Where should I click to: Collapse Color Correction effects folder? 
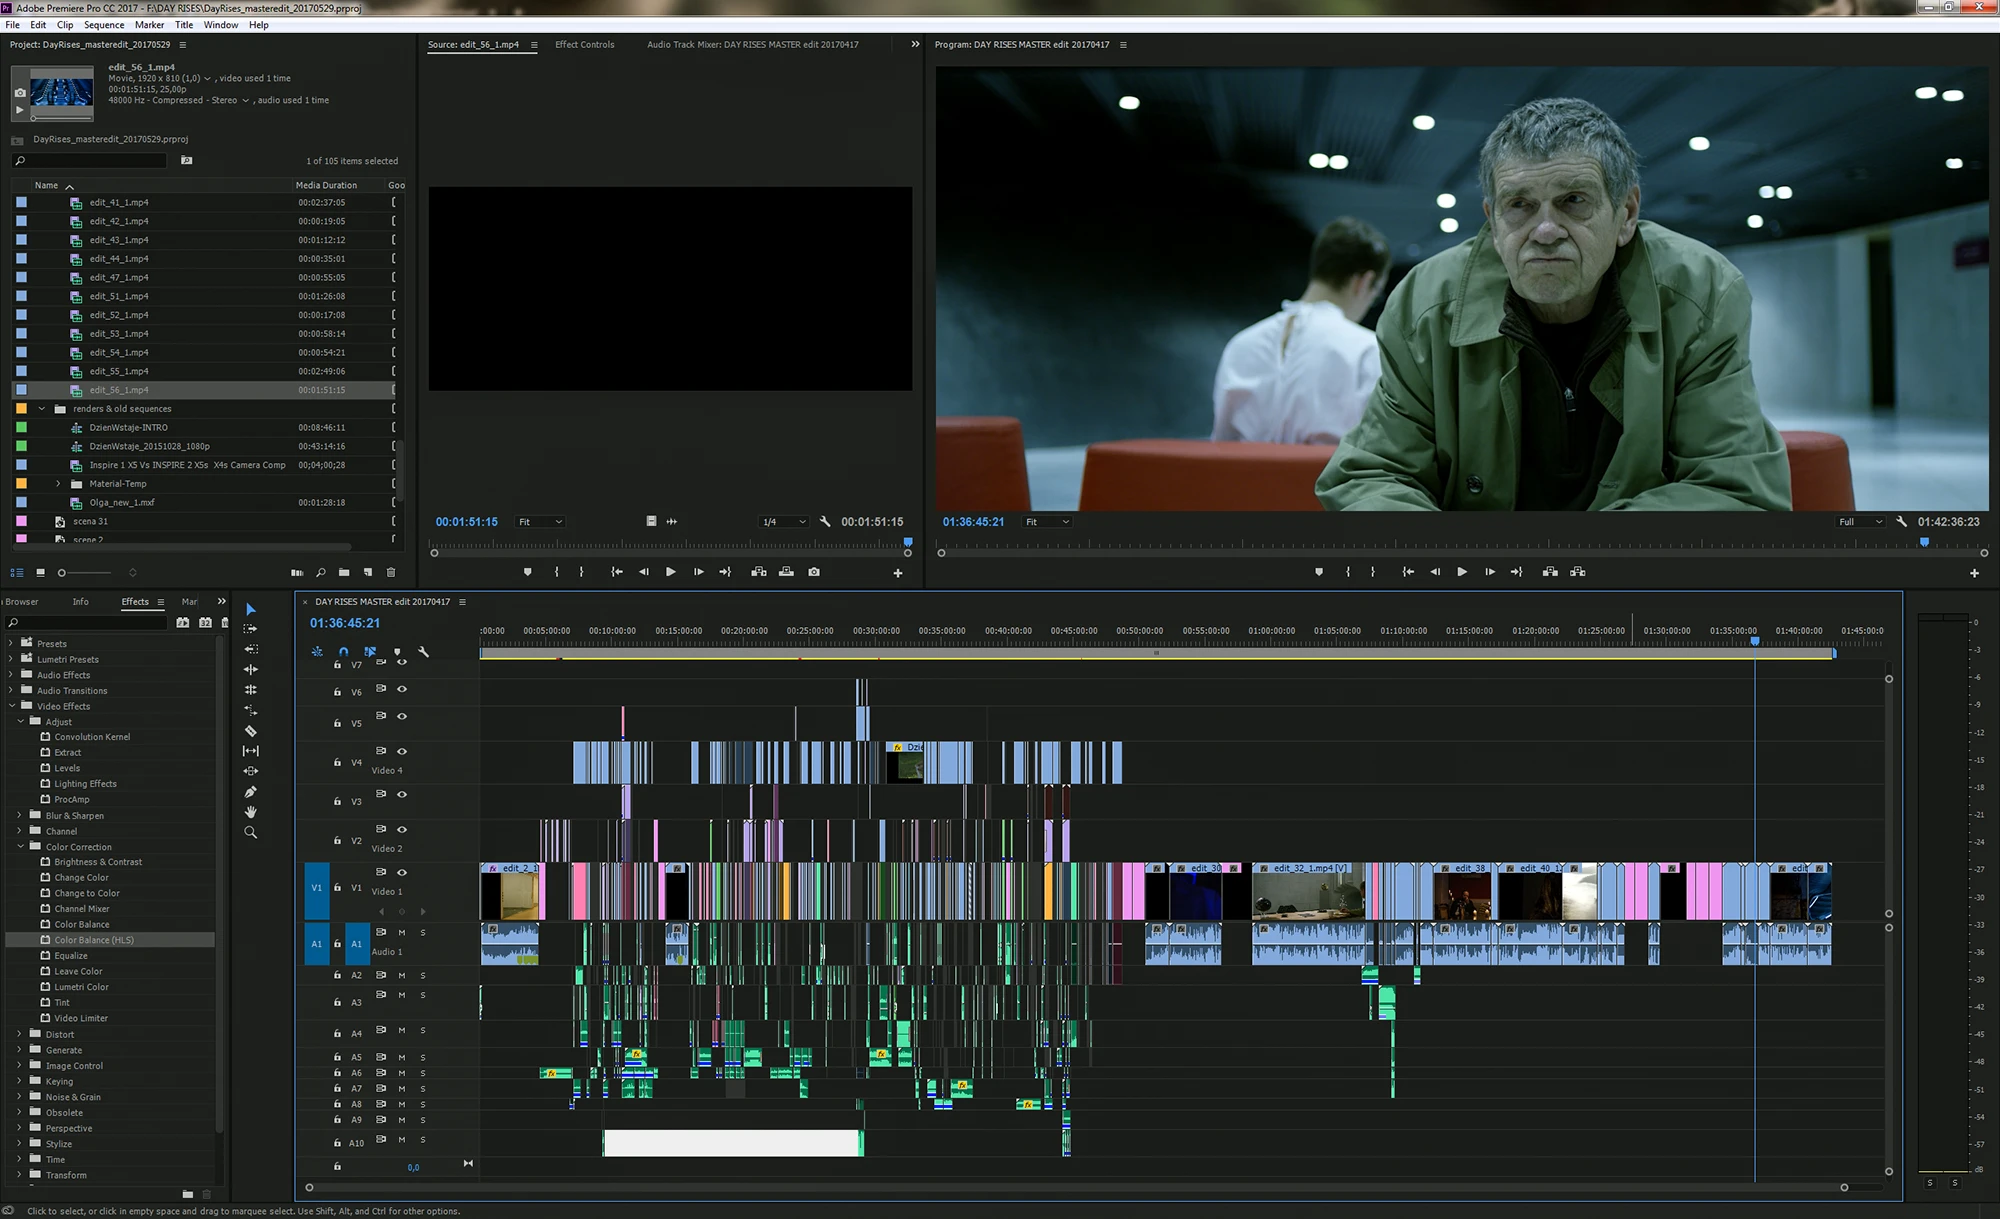coord(20,847)
